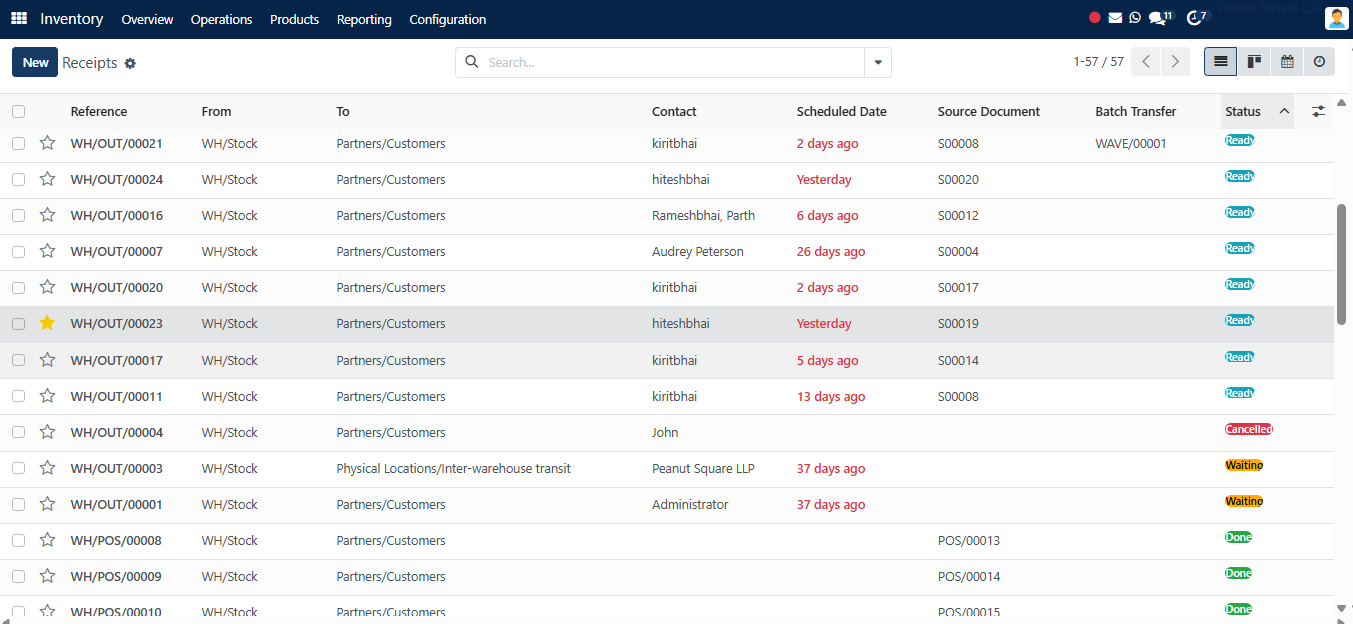Star transfer WH/OUT/00021
Image resolution: width=1353 pixels, height=624 pixels.
47,143
